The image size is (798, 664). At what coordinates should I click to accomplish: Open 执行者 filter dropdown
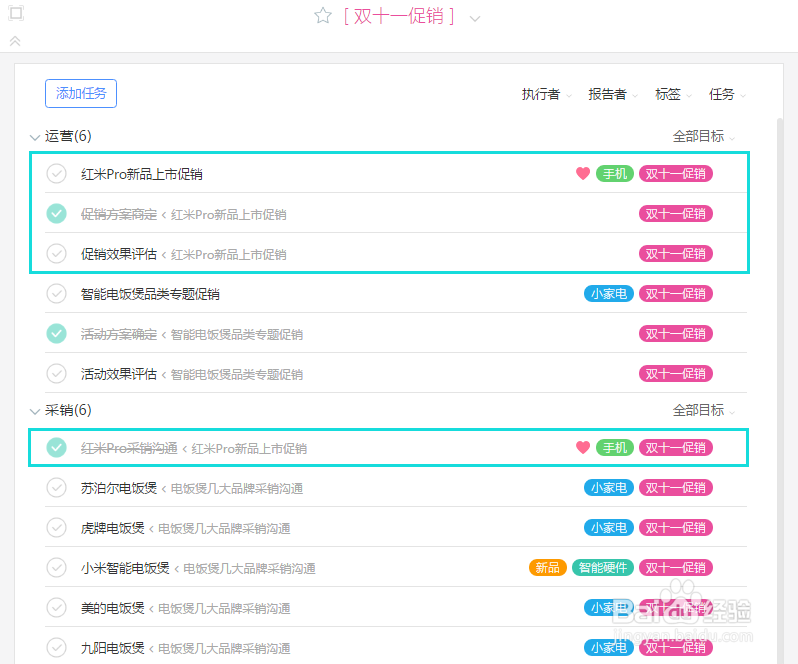pos(547,94)
